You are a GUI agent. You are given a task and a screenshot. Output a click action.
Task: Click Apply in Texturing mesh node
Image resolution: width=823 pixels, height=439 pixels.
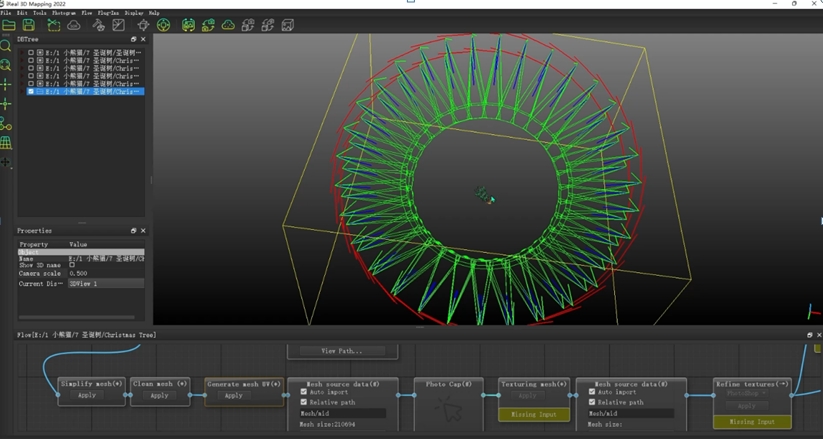(x=527, y=395)
